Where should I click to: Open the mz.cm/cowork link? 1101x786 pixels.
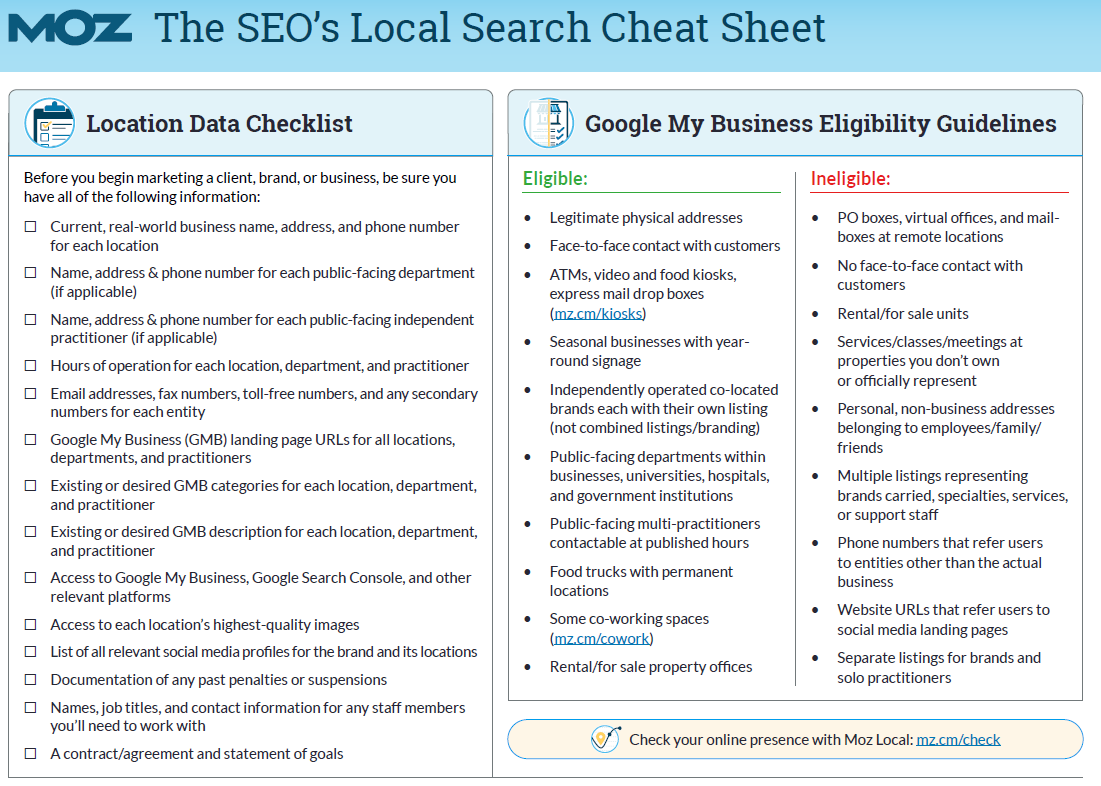(602, 638)
